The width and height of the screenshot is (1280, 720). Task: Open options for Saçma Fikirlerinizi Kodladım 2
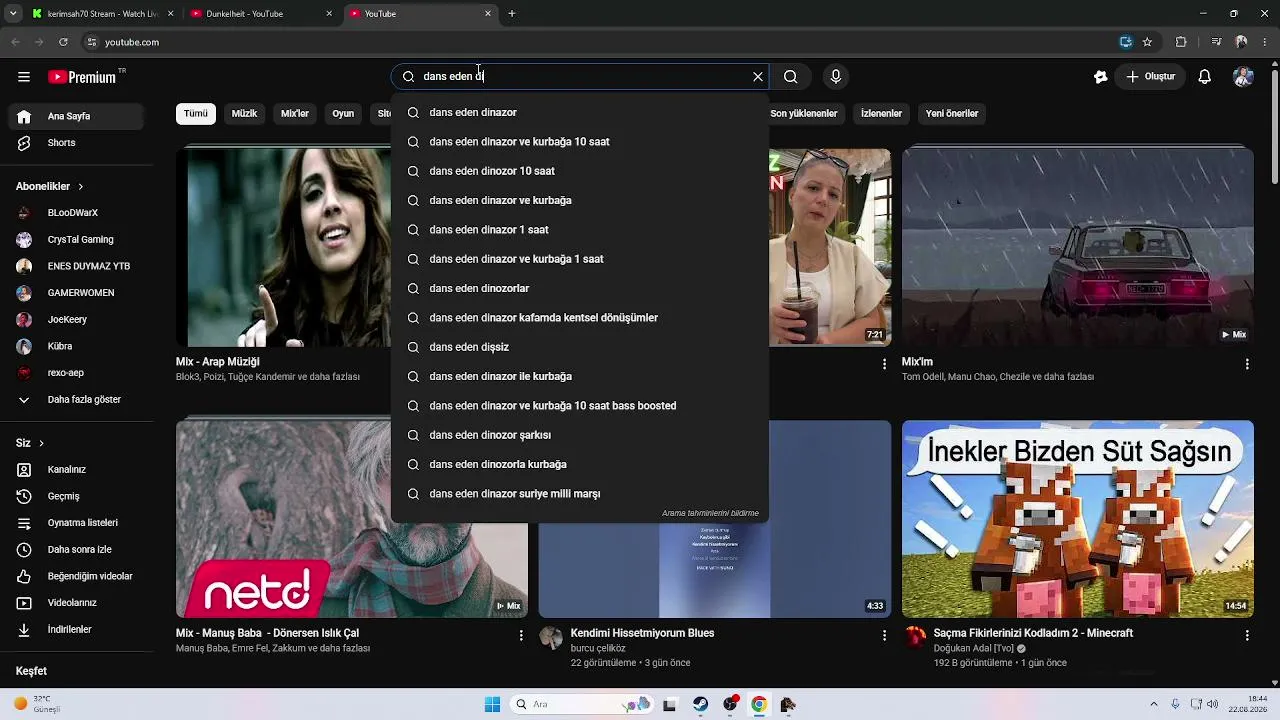(x=1247, y=635)
